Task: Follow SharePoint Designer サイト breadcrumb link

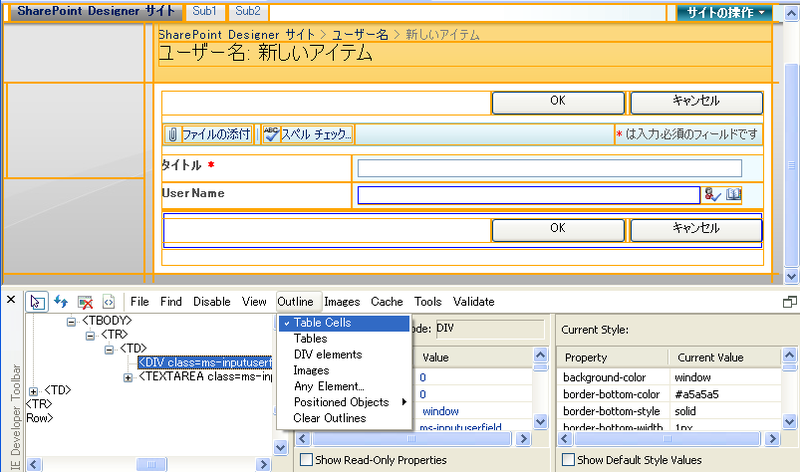Action: pyautogui.click(x=237, y=35)
